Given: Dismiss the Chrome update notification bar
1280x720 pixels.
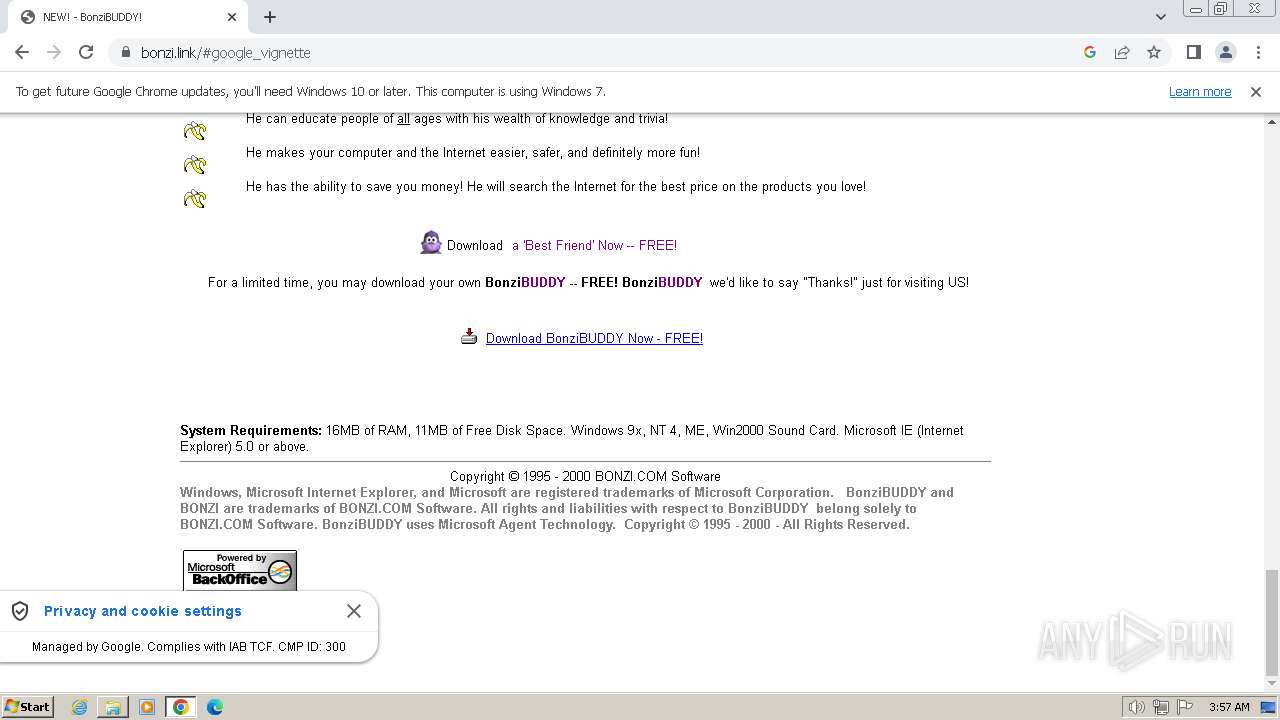Looking at the screenshot, I should (1256, 91).
